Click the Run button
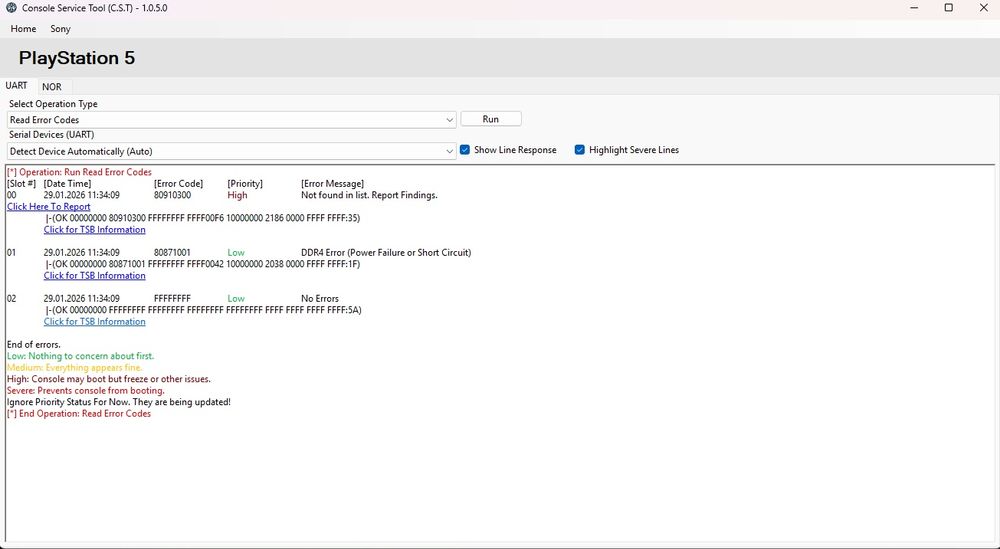Image resolution: width=1000 pixels, height=549 pixels. click(x=490, y=119)
